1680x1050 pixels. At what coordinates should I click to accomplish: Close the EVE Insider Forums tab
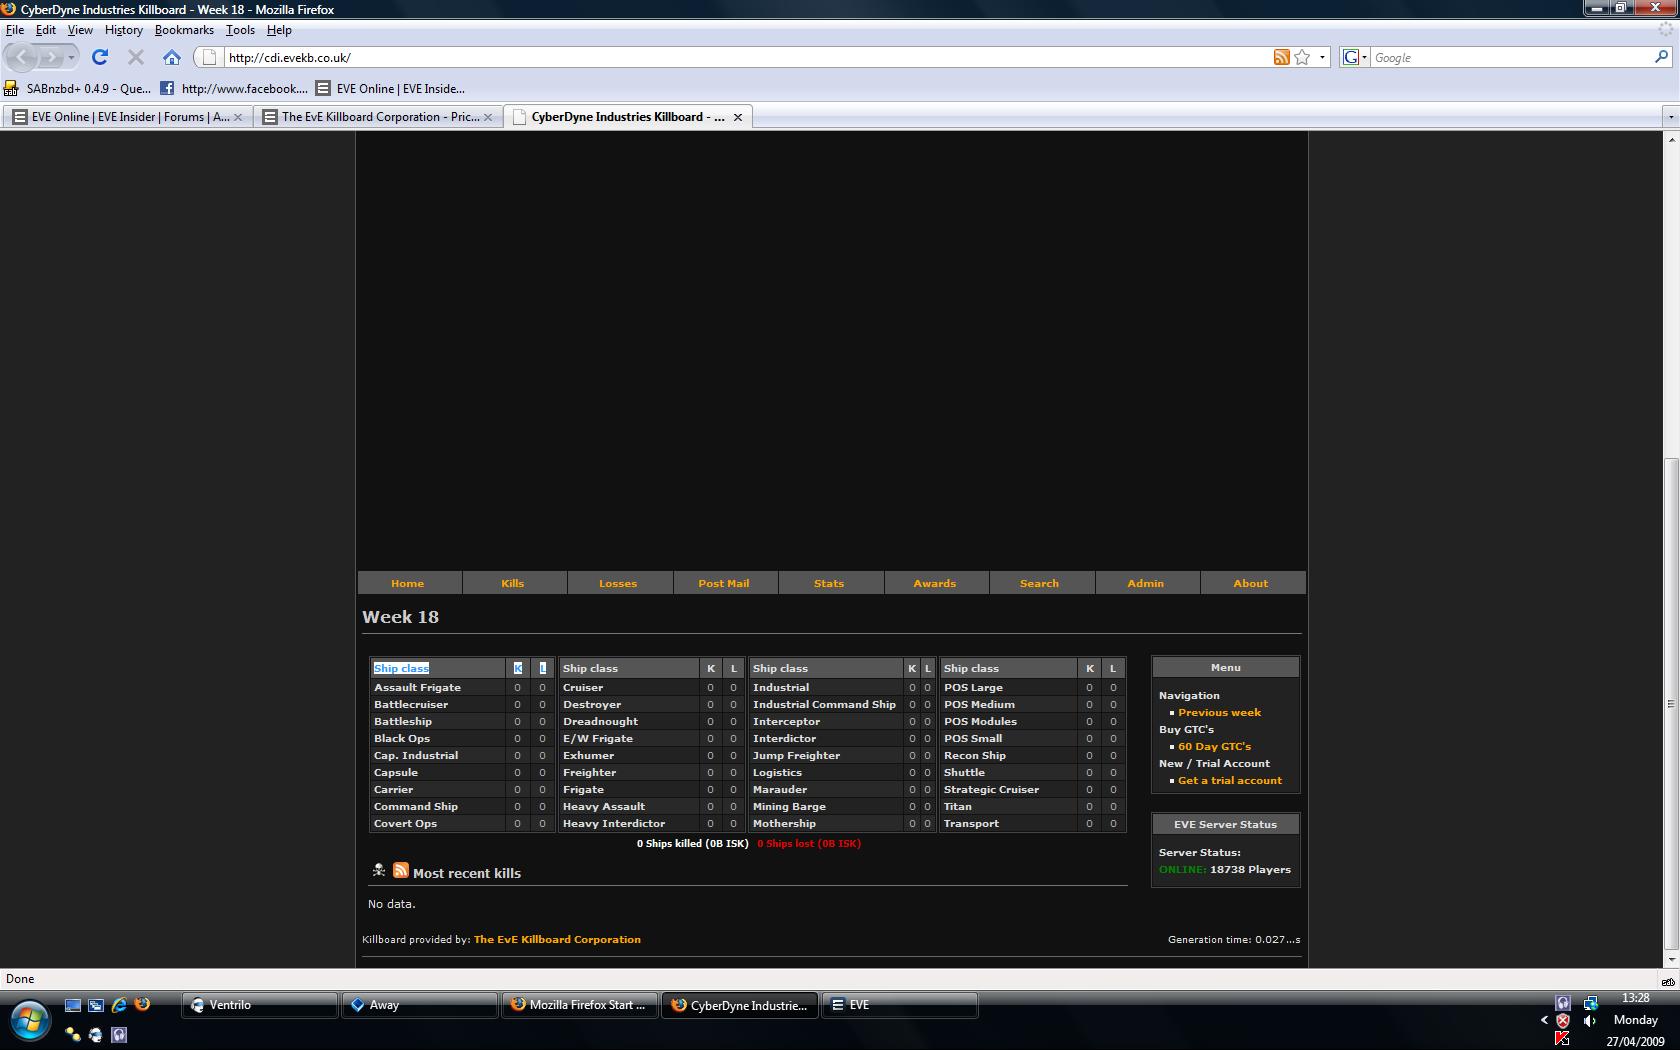pyautogui.click(x=238, y=117)
